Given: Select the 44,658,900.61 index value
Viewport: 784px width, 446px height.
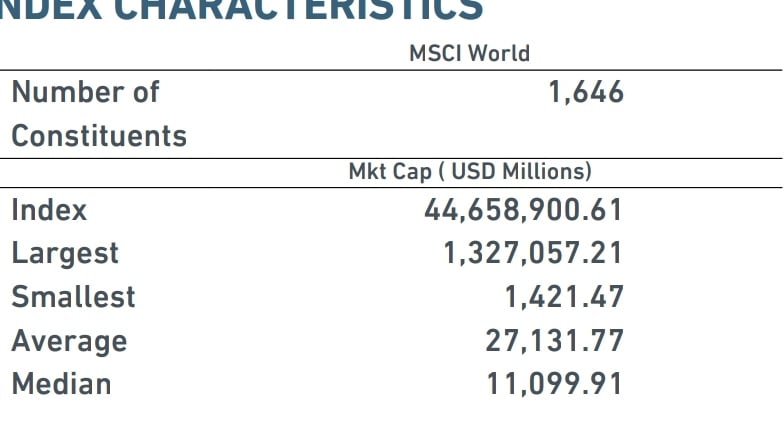Looking at the screenshot, I should [x=524, y=210].
